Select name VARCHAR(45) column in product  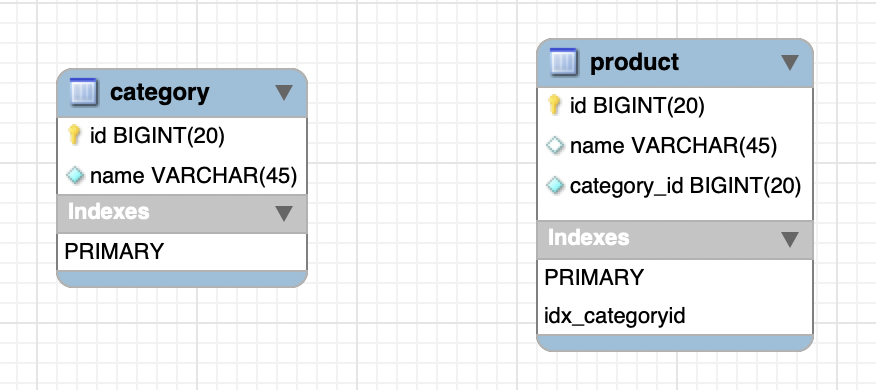click(x=675, y=146)
